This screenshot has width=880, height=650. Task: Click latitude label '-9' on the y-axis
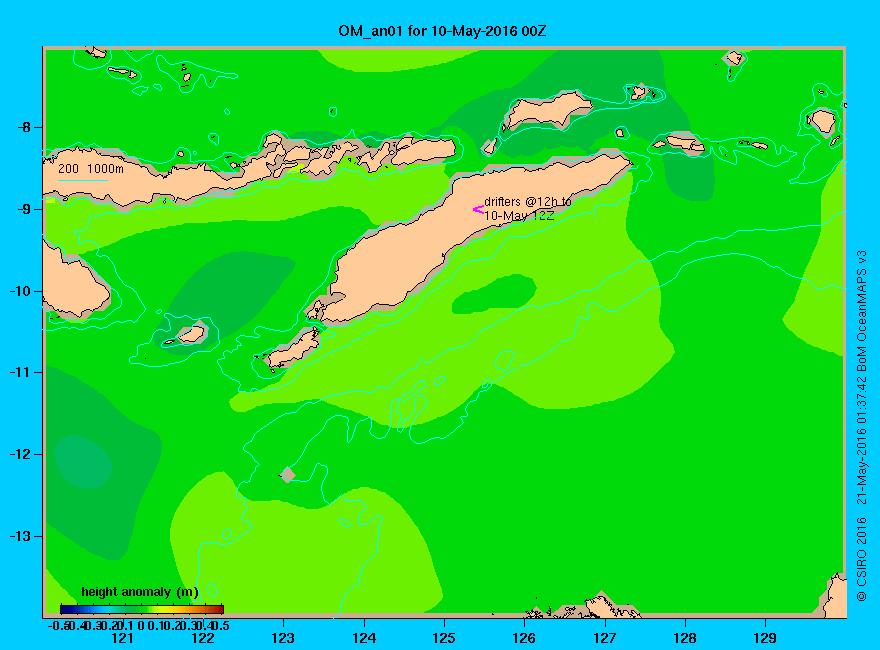click(24, 209)
